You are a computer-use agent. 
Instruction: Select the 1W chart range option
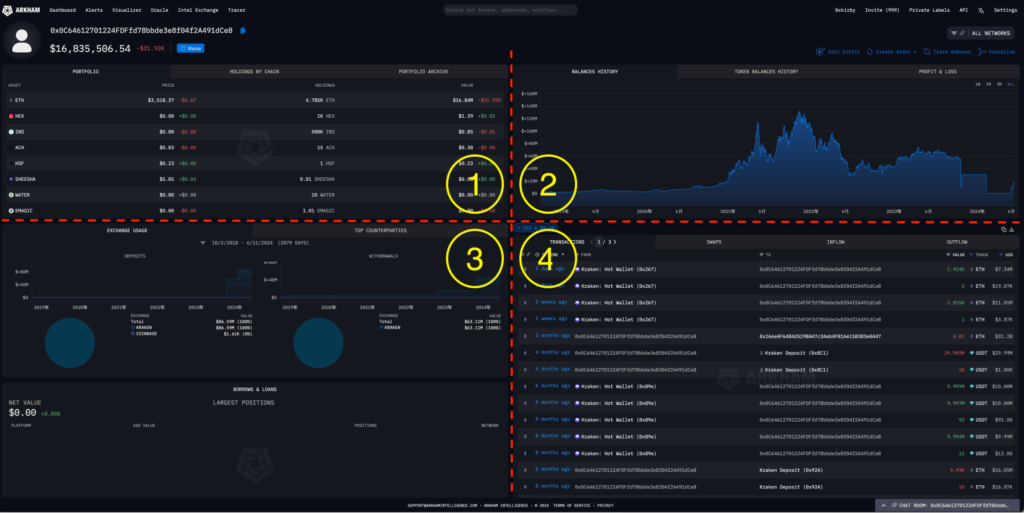coord(978,84)
